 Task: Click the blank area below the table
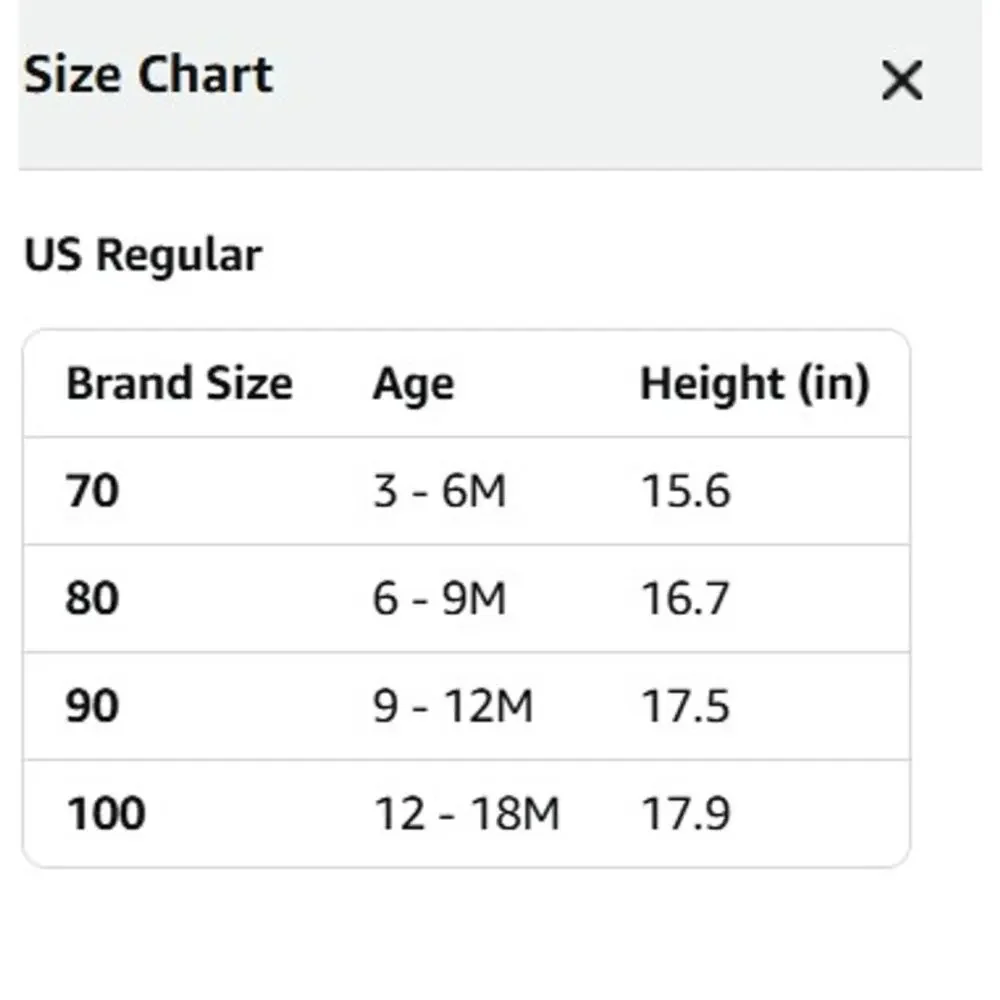click(x=500, y=934)
